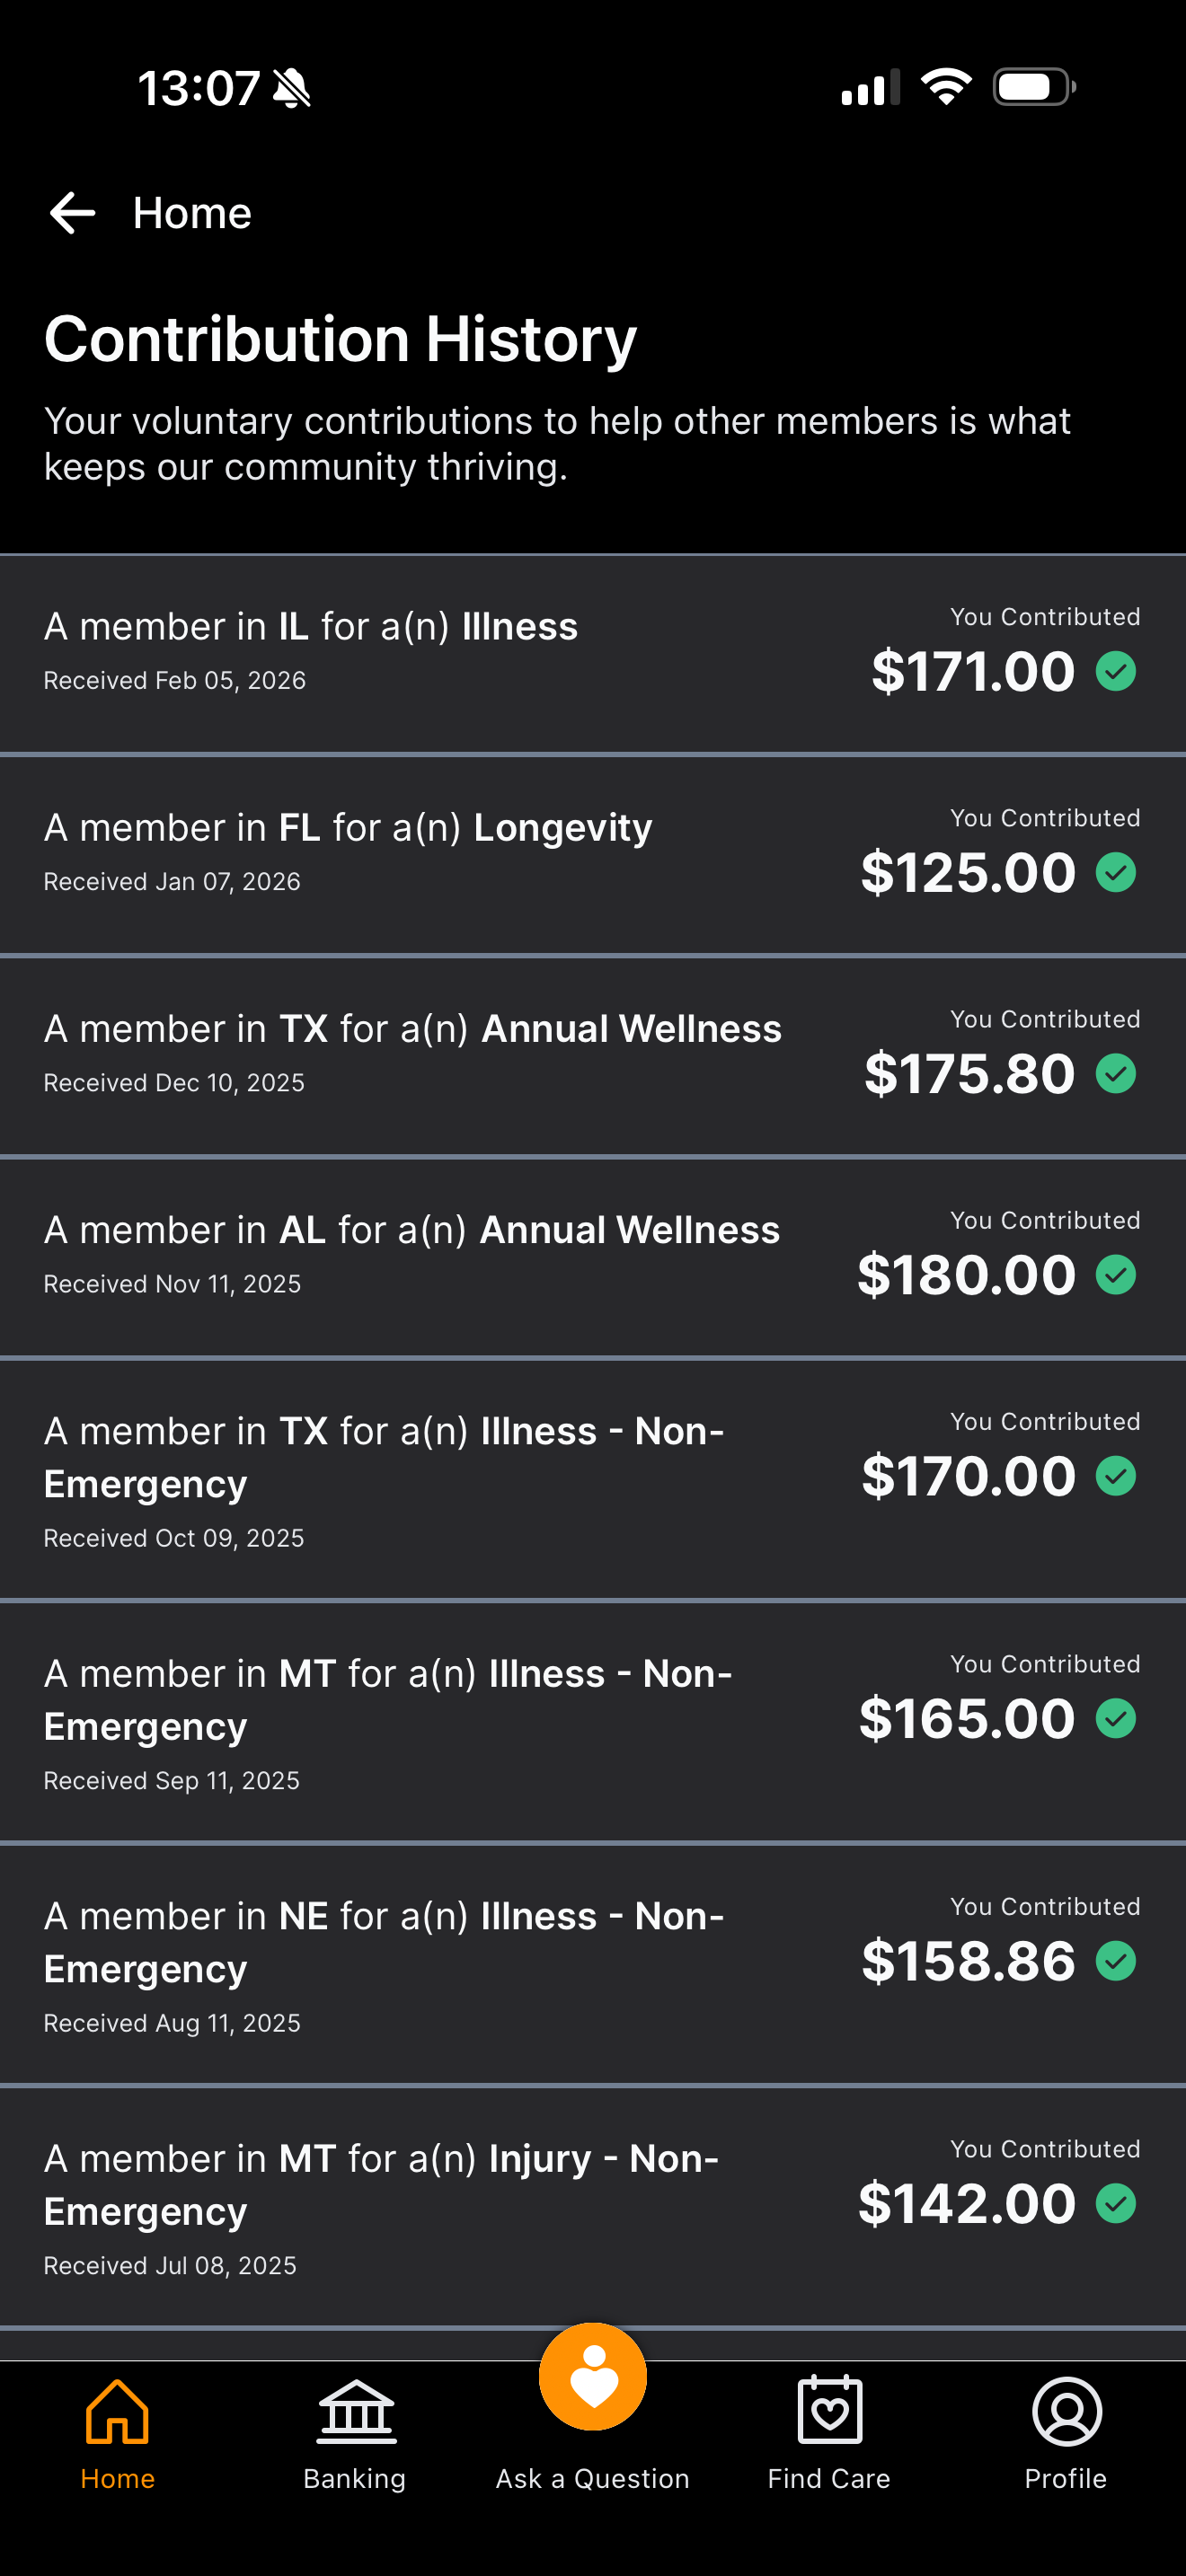Tap the orange Ask a Question icon
Image resolution: width=1186 pixels, height=2576 pixels.
(593, 2376)
